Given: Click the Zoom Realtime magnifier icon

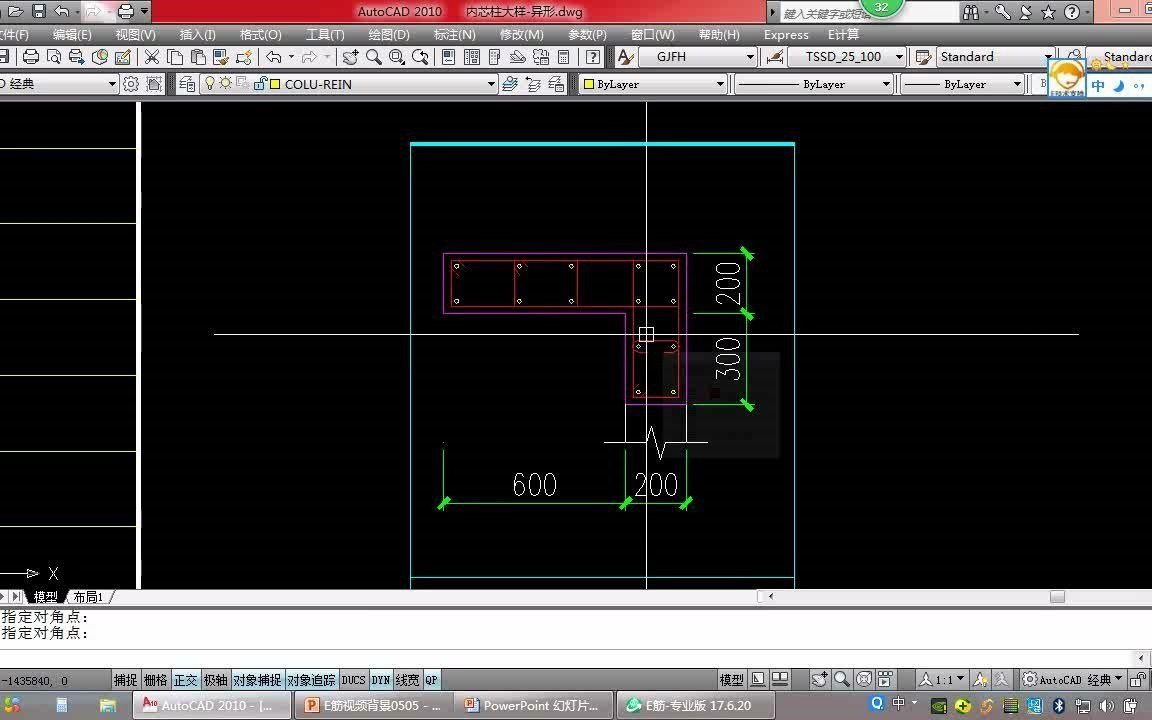Looking at the screenshot, I should pyautogui.click(x=374, y=57).
